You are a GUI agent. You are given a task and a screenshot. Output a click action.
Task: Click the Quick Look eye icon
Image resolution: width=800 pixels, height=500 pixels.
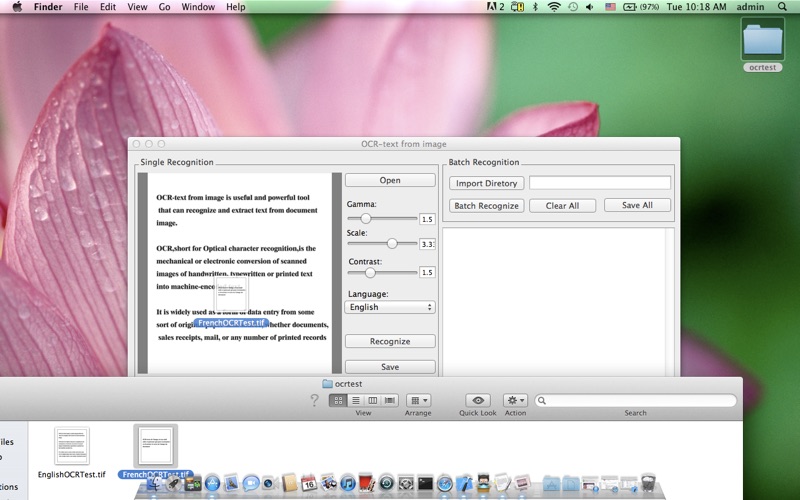coord(478,401)
